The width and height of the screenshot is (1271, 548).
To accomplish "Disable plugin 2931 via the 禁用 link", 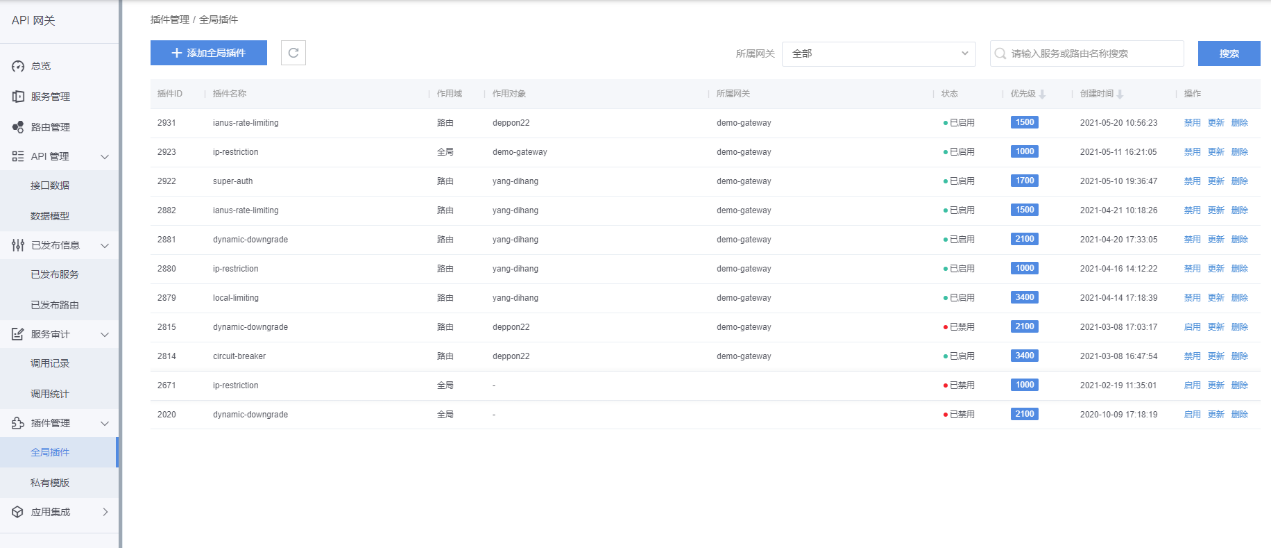I will (1192, 123).
